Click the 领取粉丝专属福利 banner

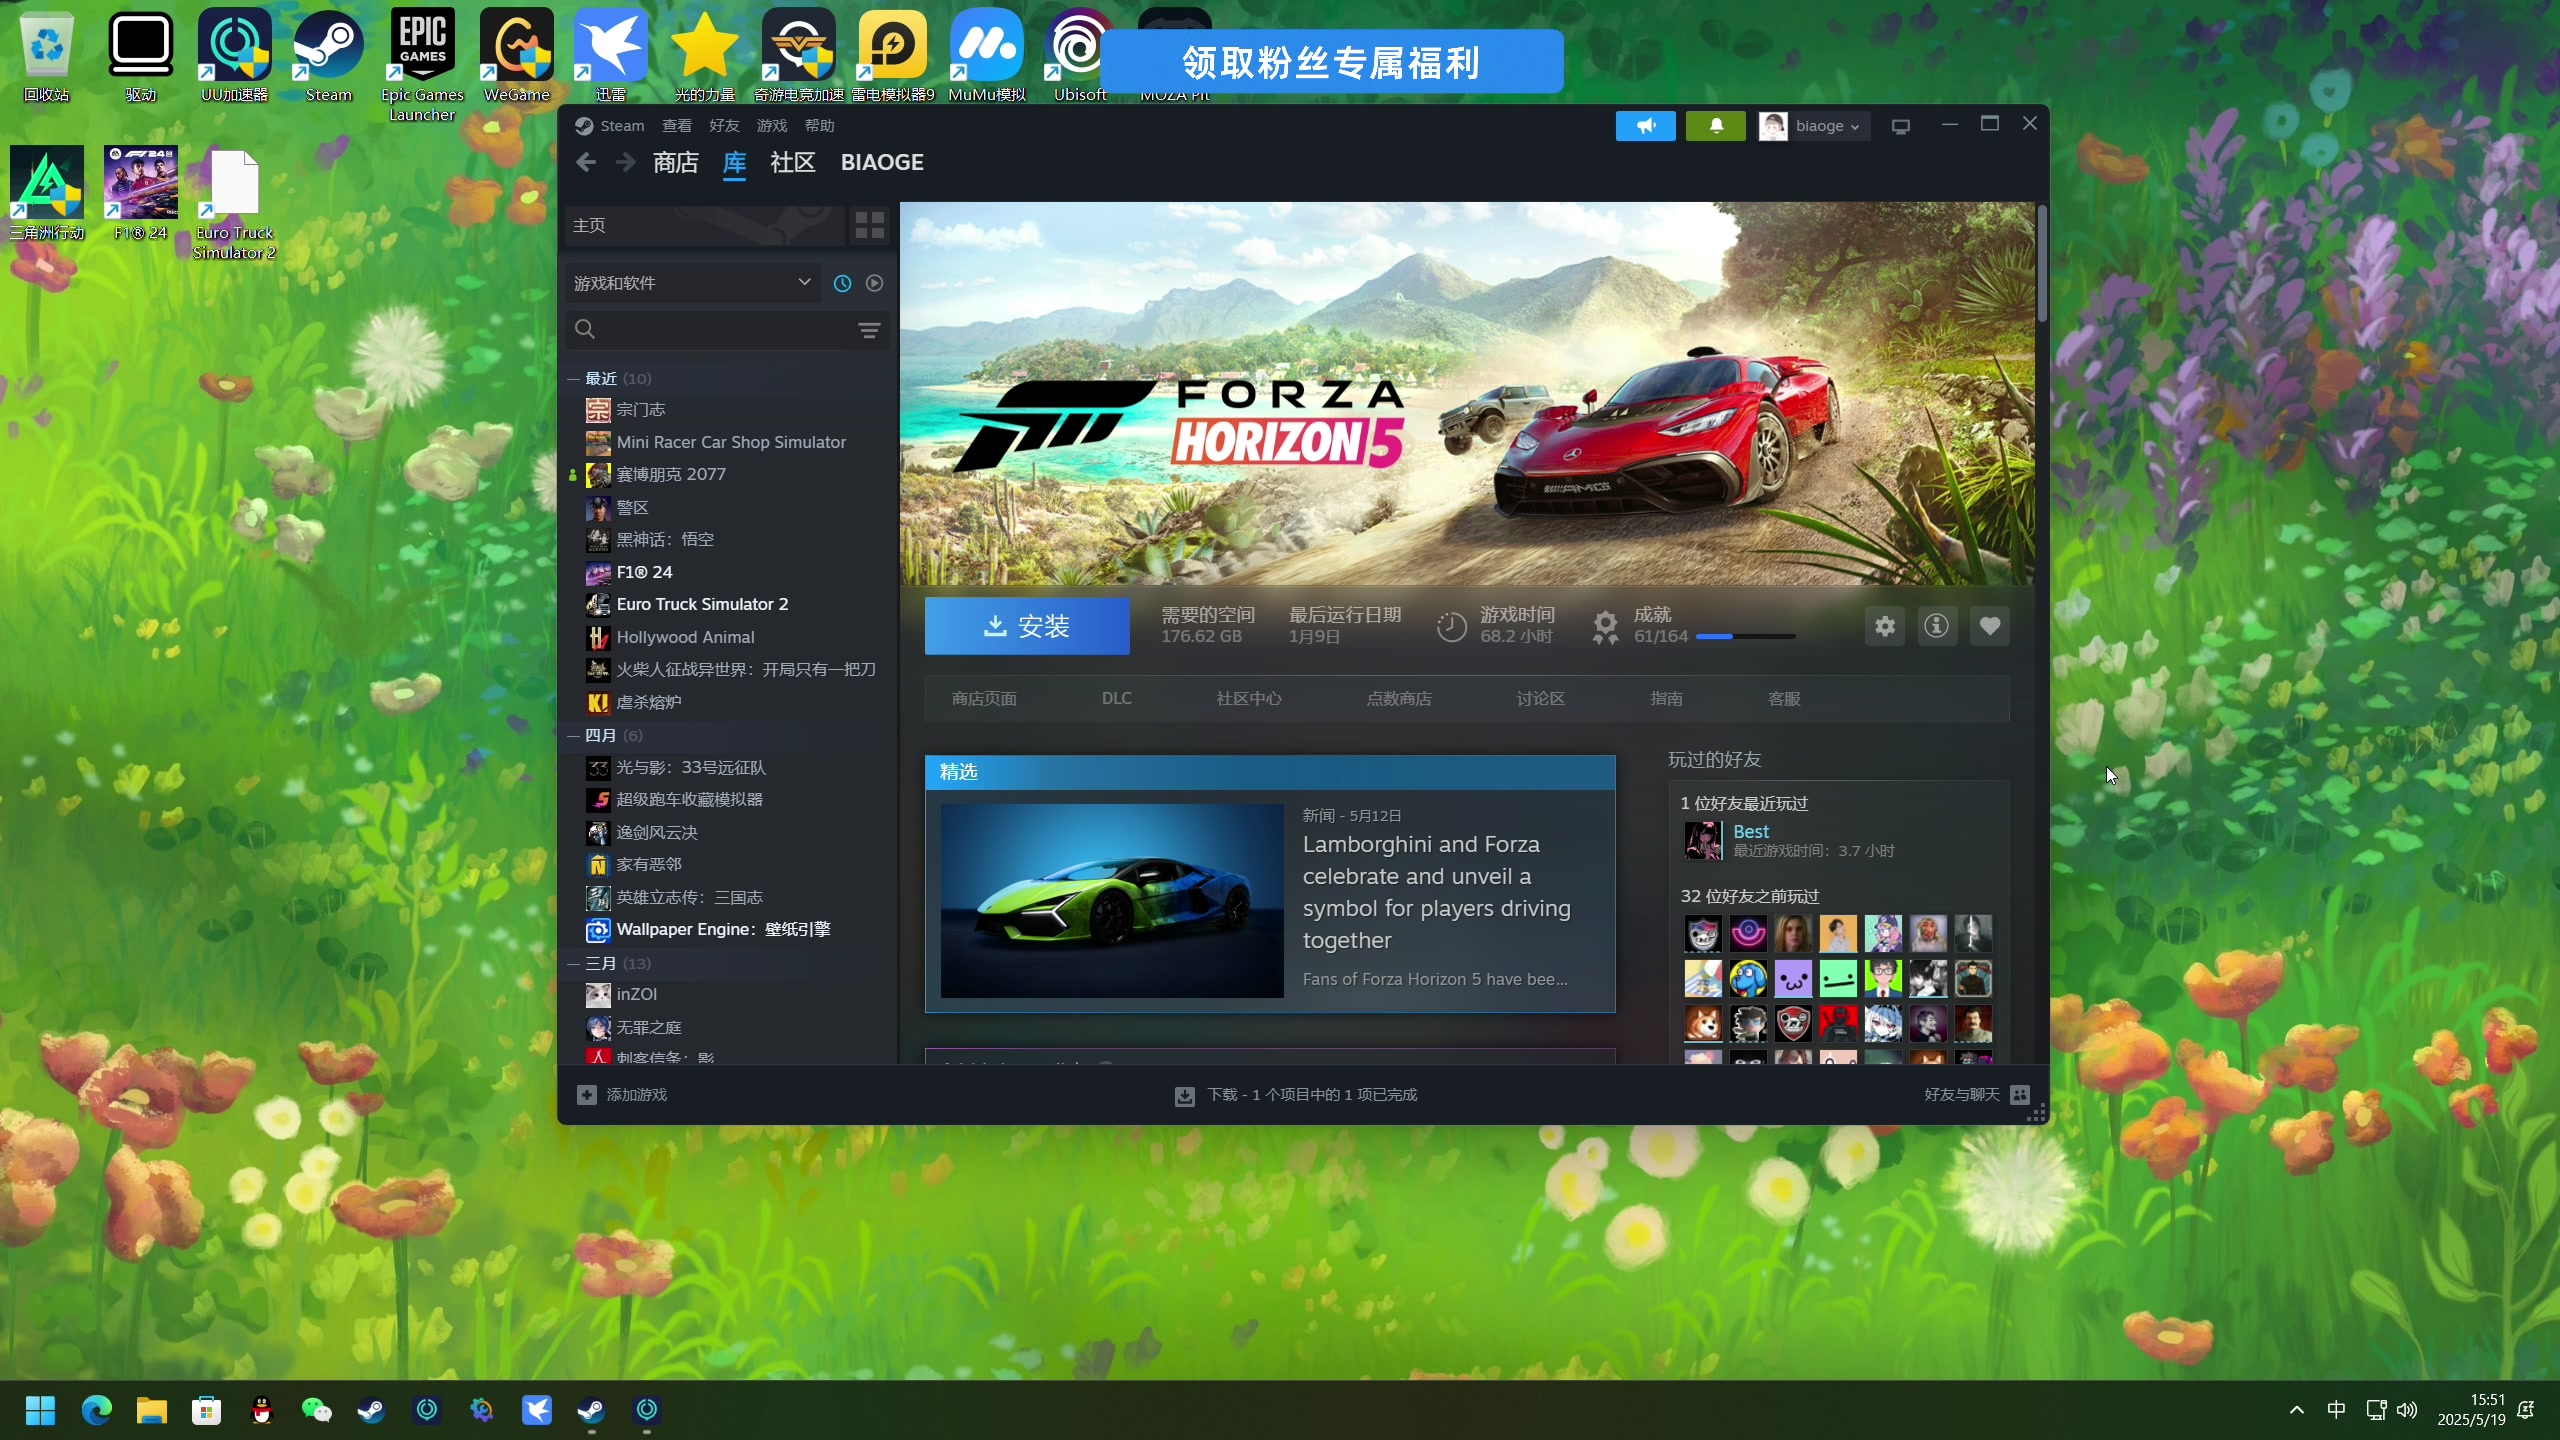coord(1332,62)
